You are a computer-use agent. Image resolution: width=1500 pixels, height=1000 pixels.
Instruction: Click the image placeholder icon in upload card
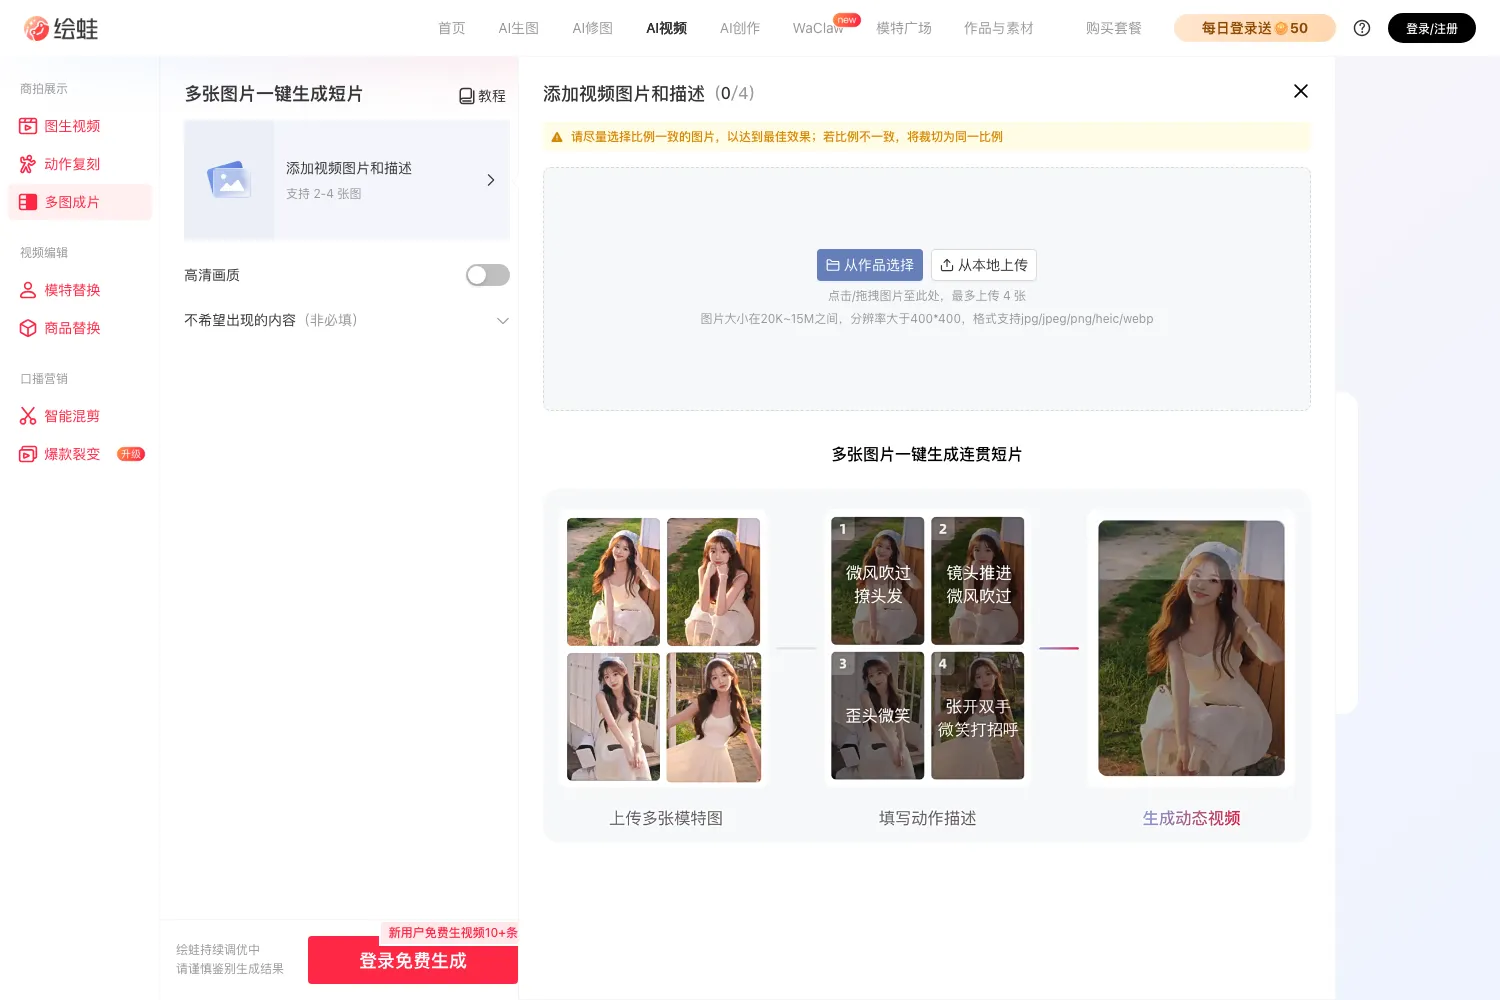pyautogui.click(x=229, y=180)
